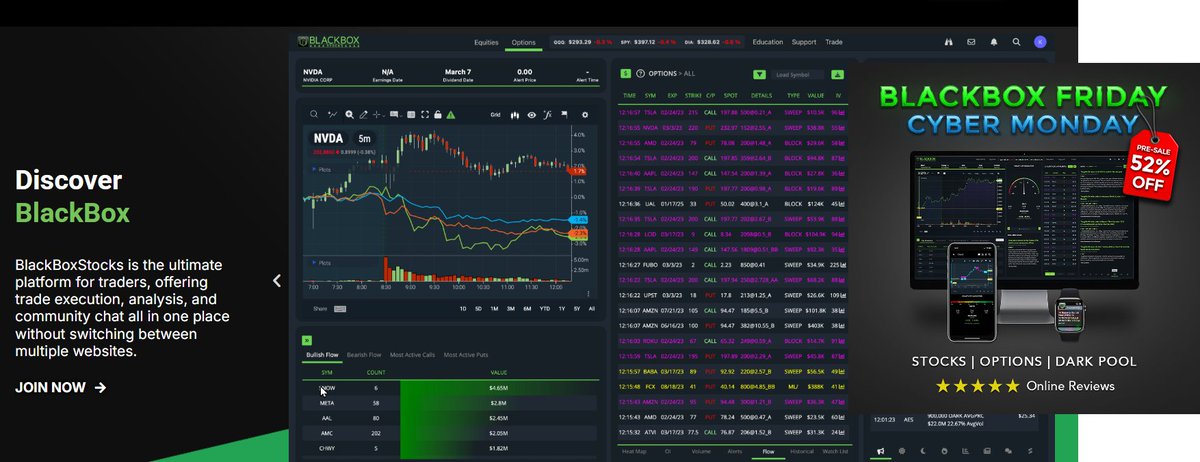Select the Bearish Flow tab
Screen dimensions: 1200x462
pyautogui.click(x=363, y=355)
